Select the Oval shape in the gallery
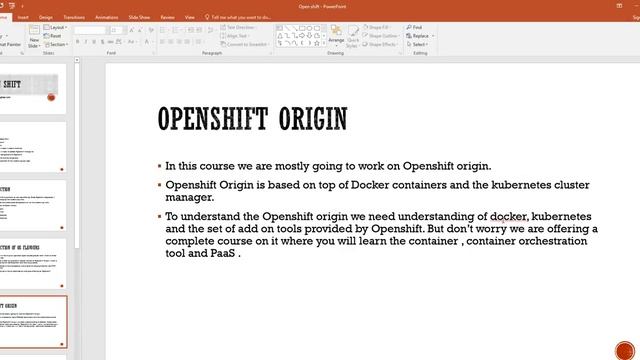 [309, 28]
